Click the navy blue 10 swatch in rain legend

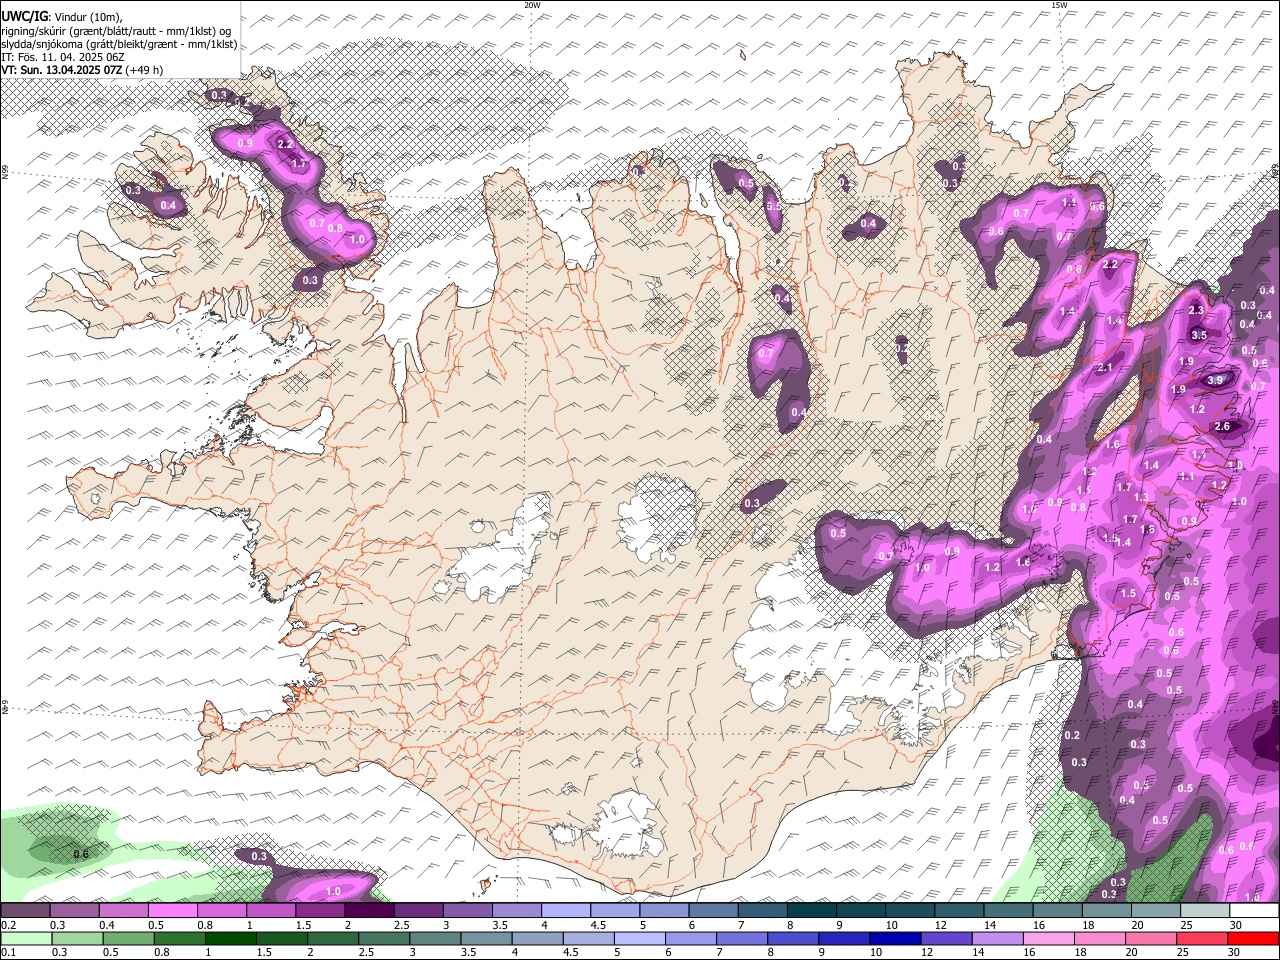point(896,938)
